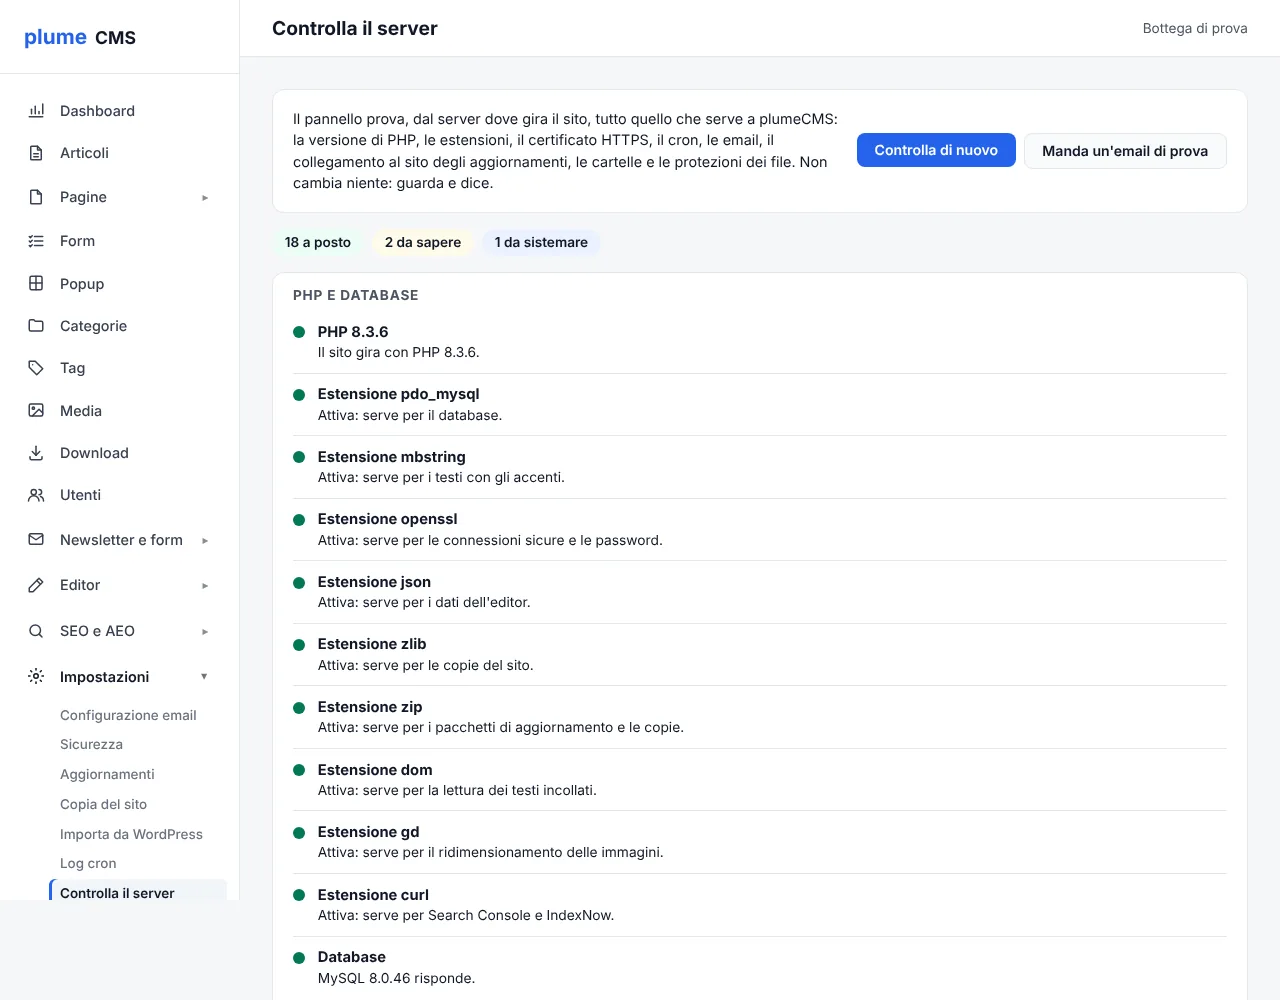The height and width of the screenshot is (1000, 1280).
Task: Expand the Pagine submenu arrow
Action: click(205, 198)
